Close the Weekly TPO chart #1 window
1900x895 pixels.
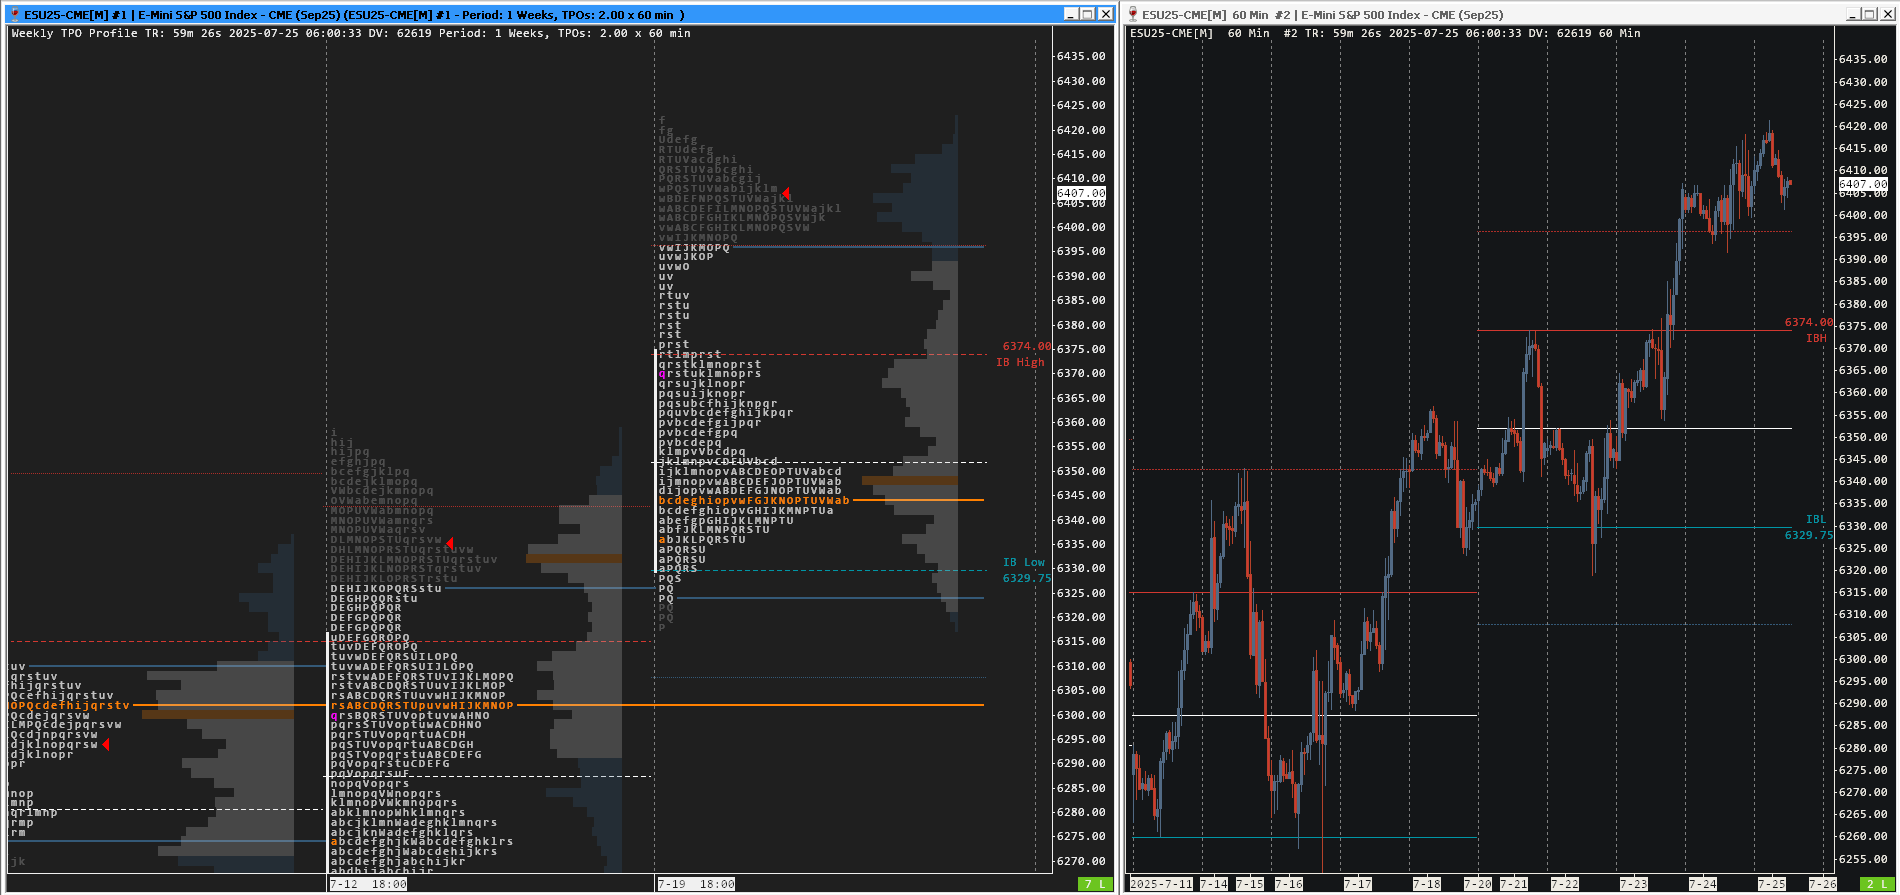[1105, 14]
